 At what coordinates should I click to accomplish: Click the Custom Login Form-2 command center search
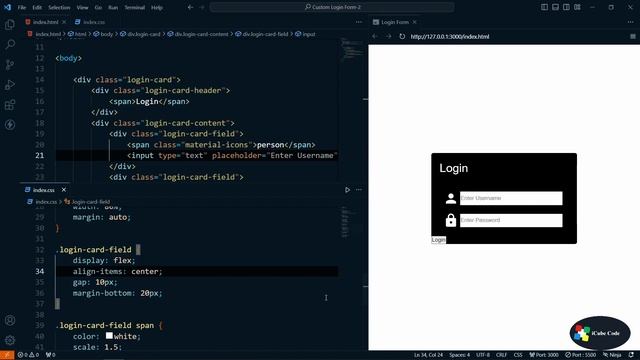tap(332, 7)
